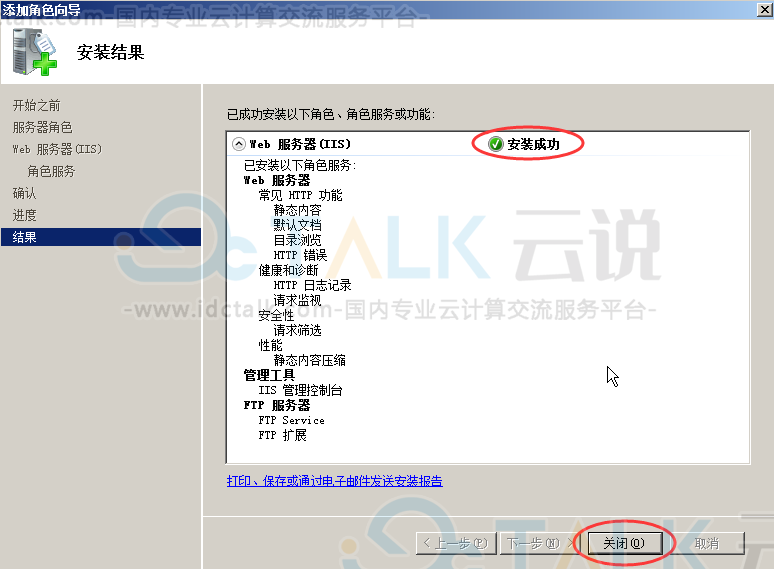Click 默认文档 entry in list
Screen dimensions: 774x569
point(297,225)
